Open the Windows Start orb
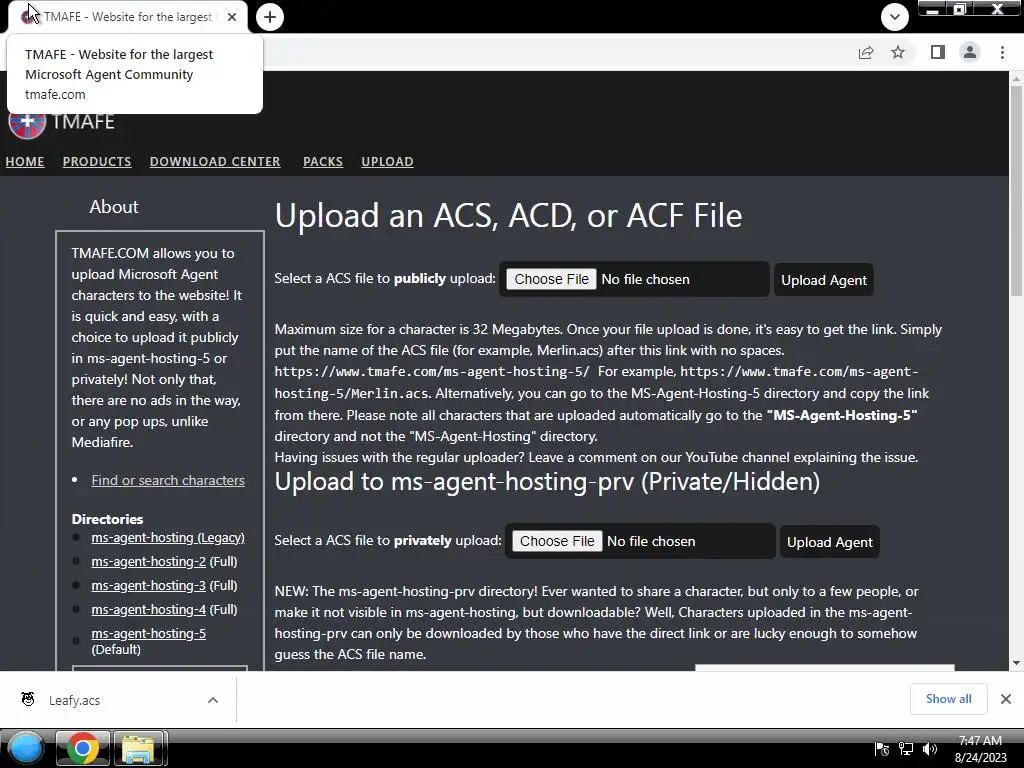The width and height of the screenshot is (1024, 768). click(26, 748)
